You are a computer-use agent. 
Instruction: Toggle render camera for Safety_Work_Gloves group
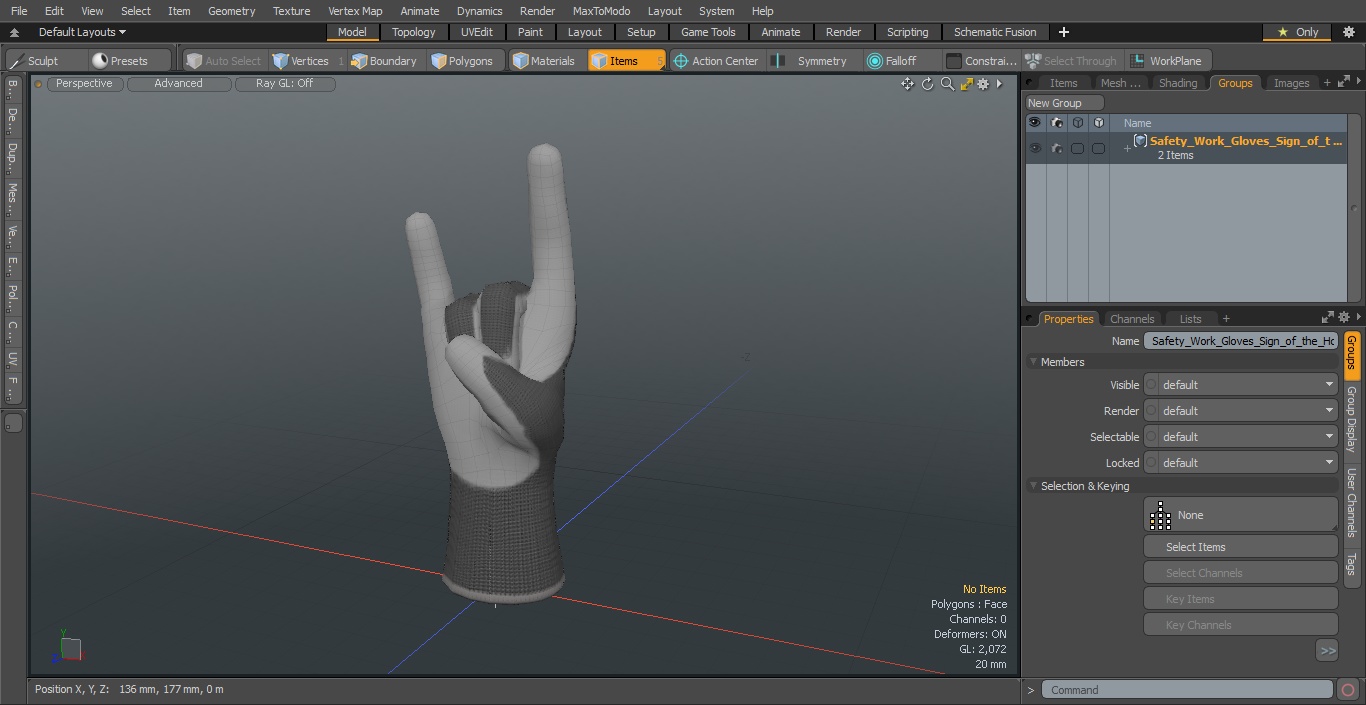tap(1056, 148)
